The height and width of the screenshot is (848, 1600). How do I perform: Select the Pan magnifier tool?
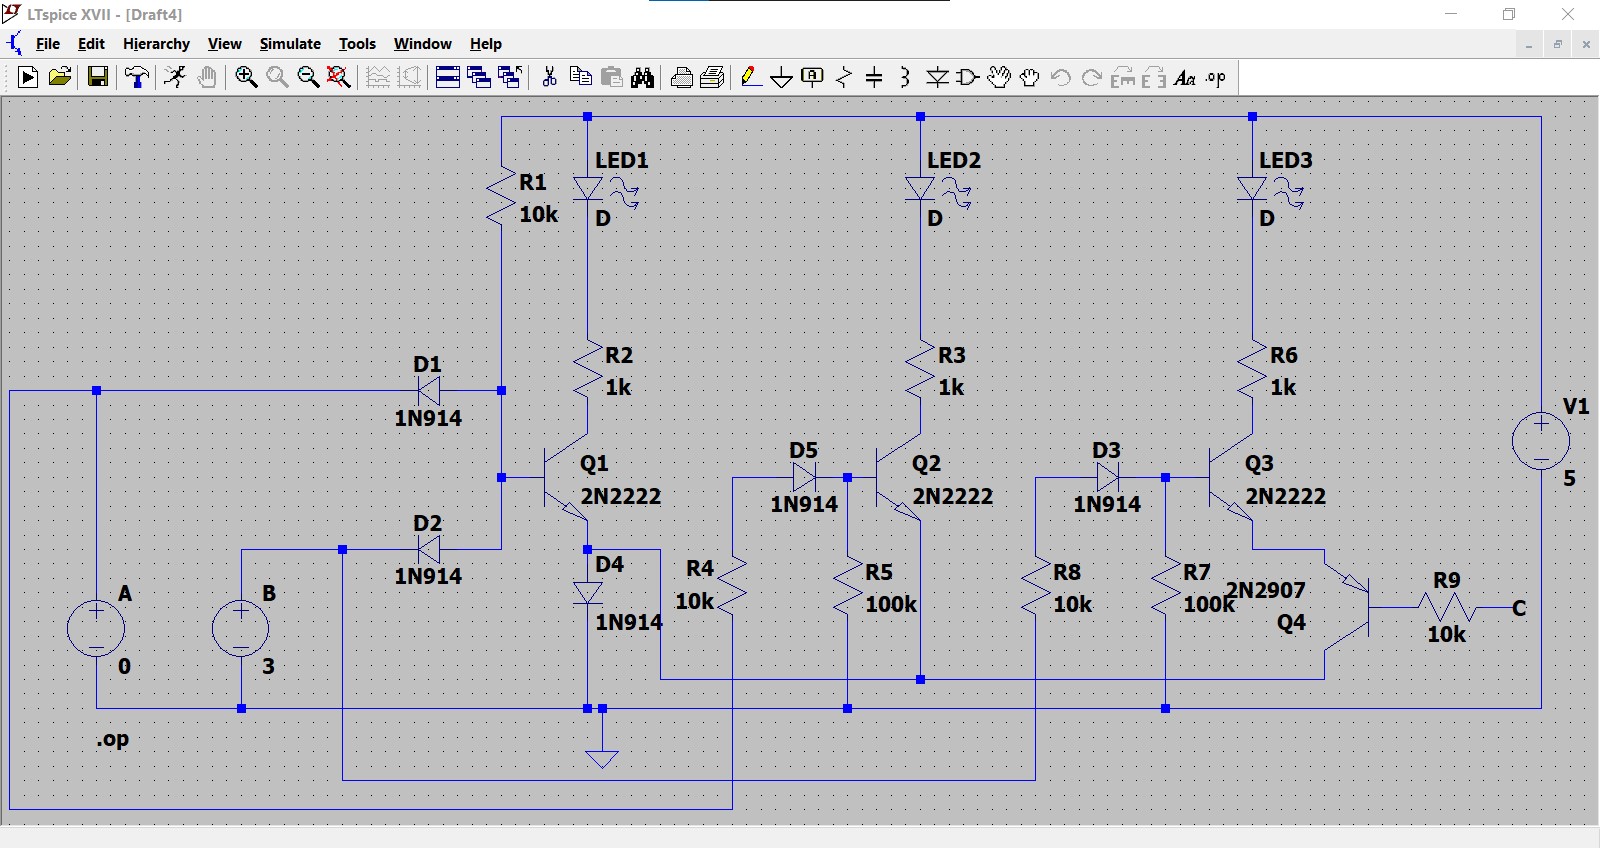(x=277, y=77)
